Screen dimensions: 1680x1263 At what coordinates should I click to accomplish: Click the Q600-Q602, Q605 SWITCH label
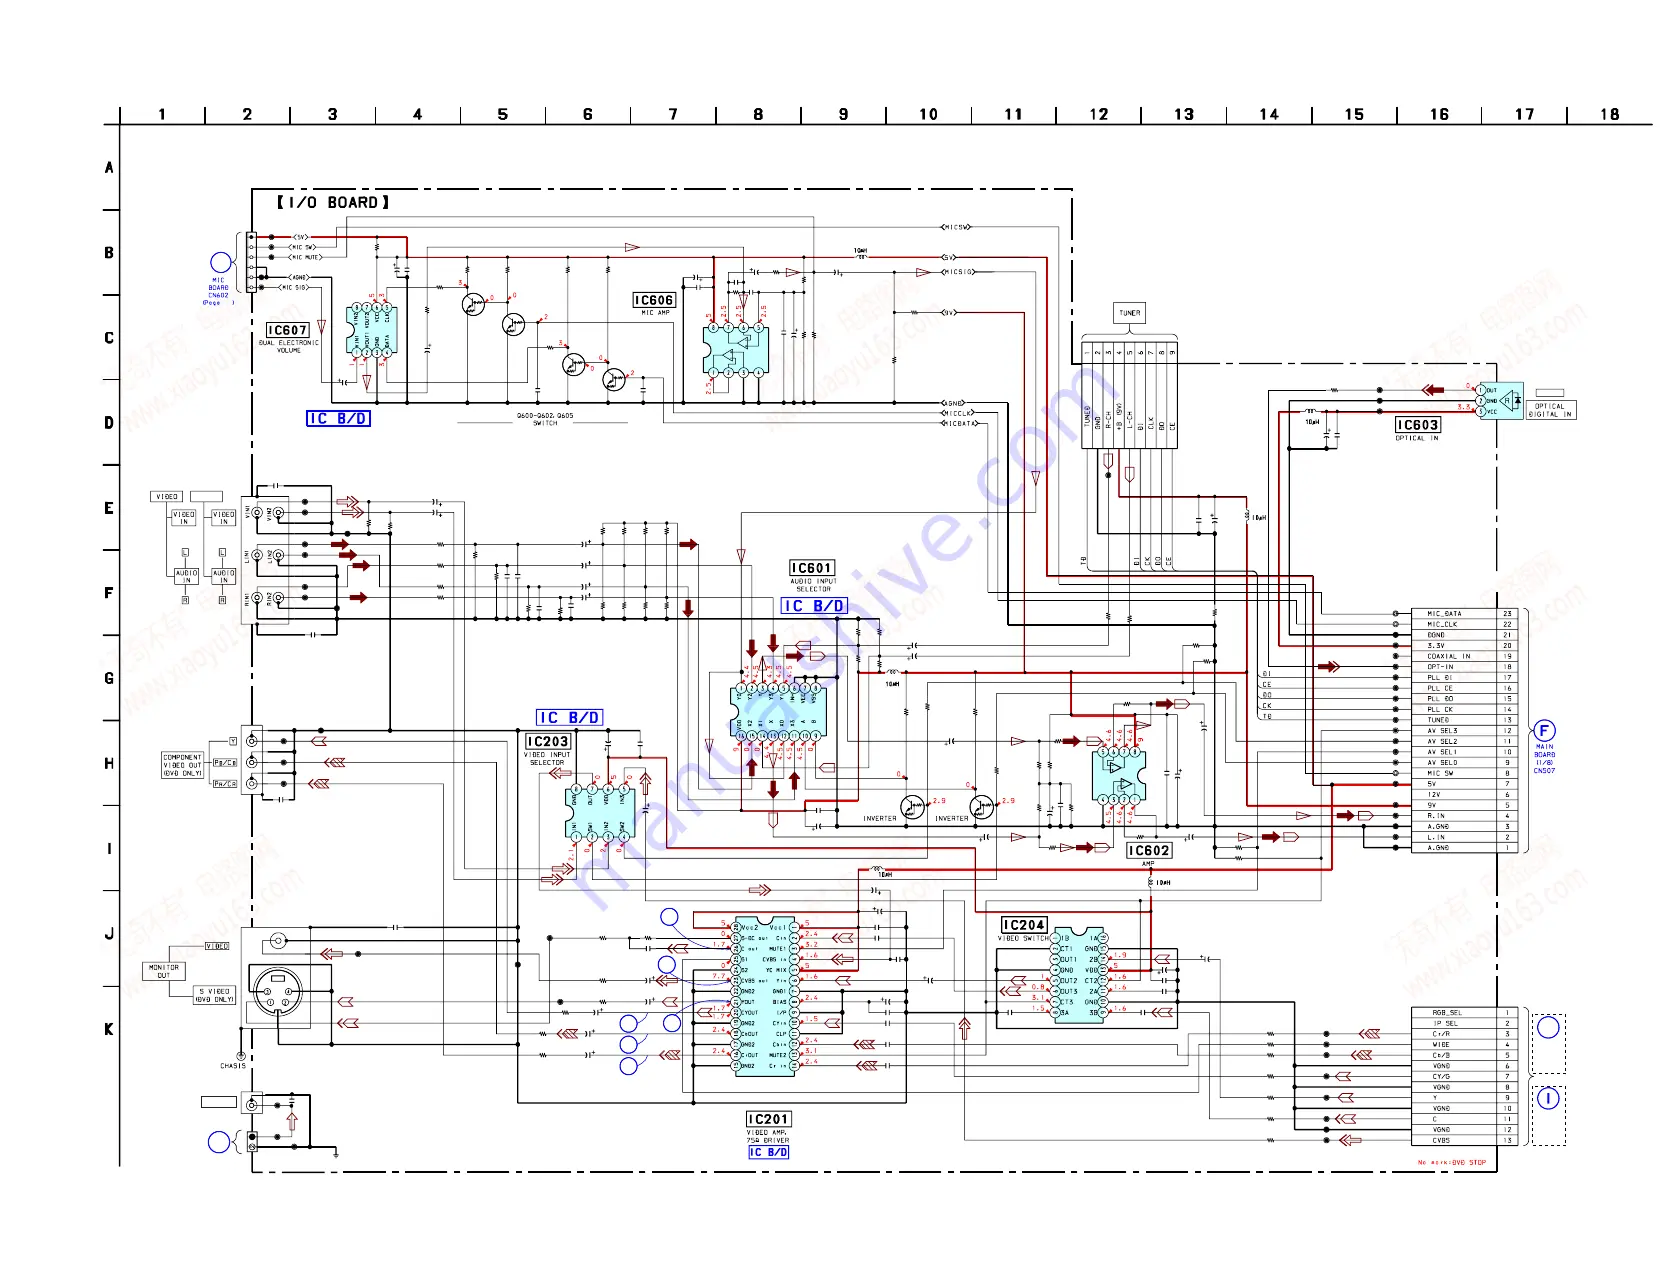point(545,419)
